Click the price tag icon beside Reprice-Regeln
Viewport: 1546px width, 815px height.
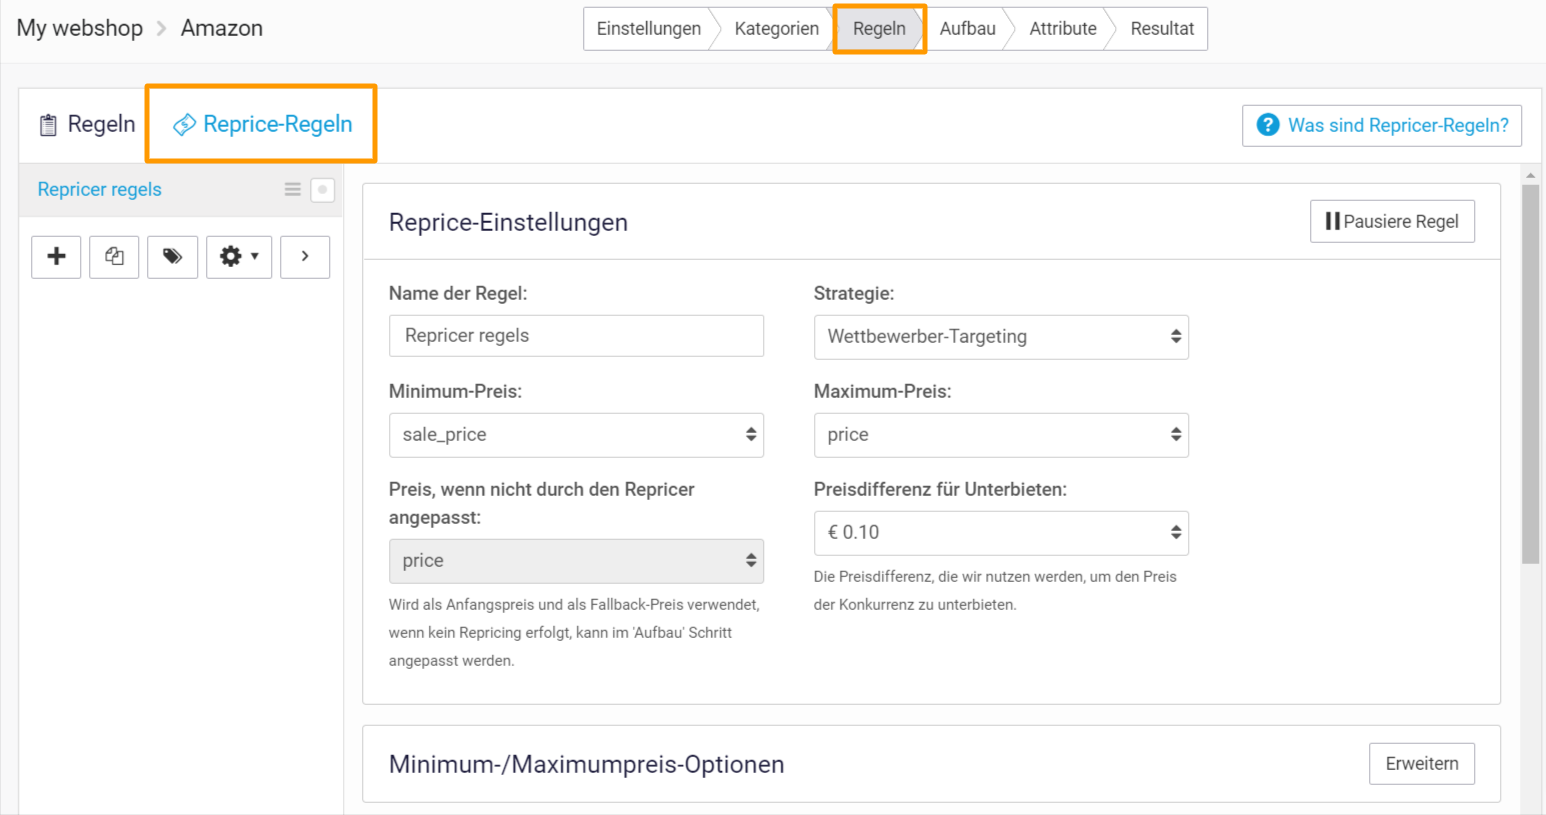tap(184, 125)
